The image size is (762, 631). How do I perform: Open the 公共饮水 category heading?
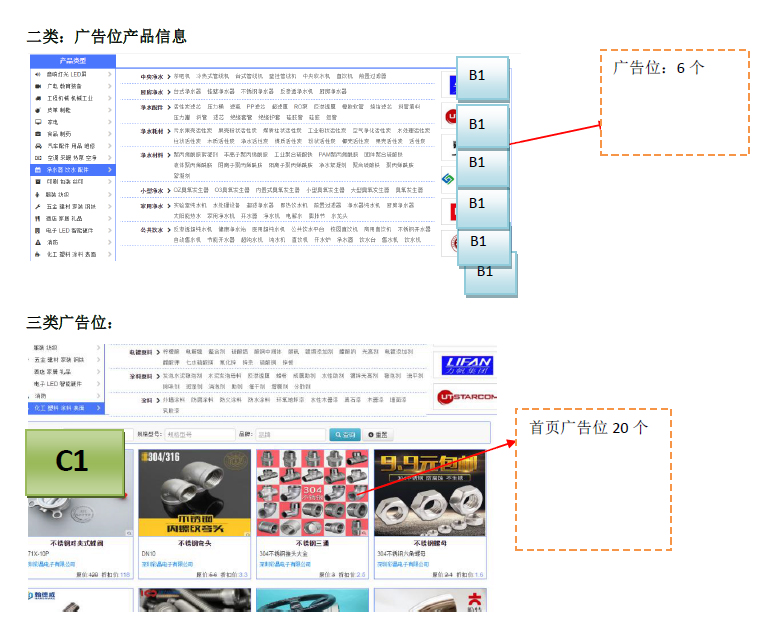click(x=152, y=230)
